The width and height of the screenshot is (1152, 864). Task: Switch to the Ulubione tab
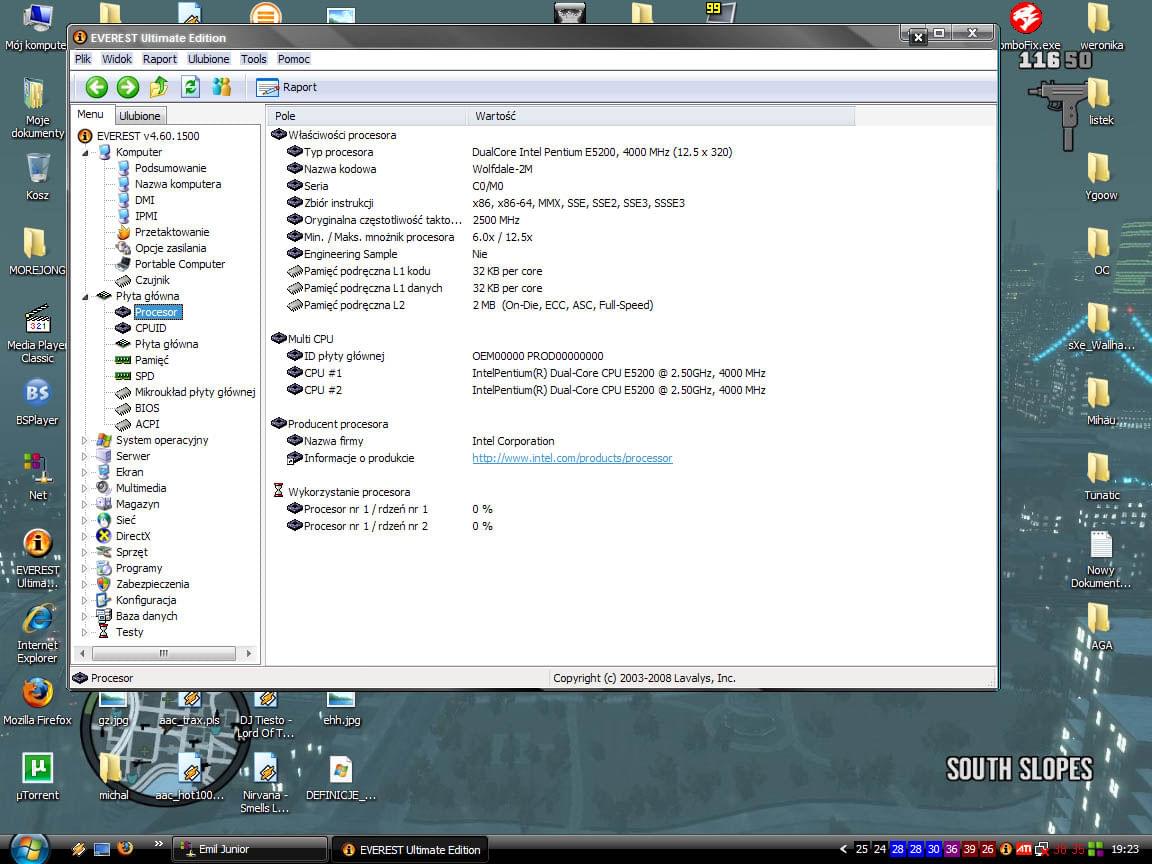tap(140, 116)
